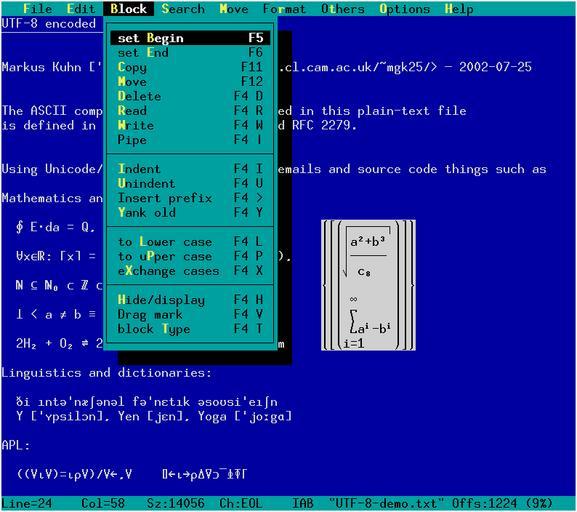Toggle Hide/display block option

click(190, 300)
